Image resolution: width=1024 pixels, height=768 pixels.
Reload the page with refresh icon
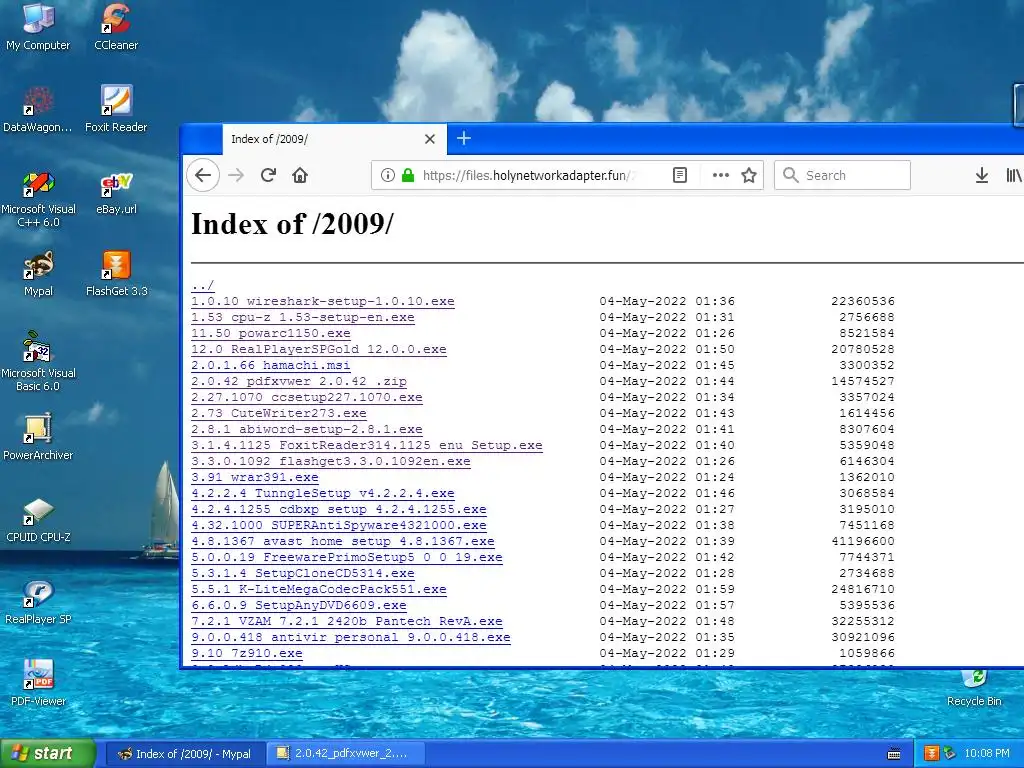coord(268,175)
